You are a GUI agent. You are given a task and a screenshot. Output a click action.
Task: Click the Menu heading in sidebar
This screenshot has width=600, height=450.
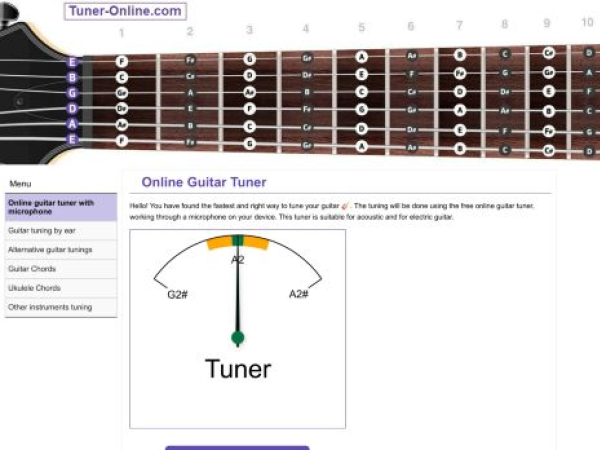click(x=20, y=184)
